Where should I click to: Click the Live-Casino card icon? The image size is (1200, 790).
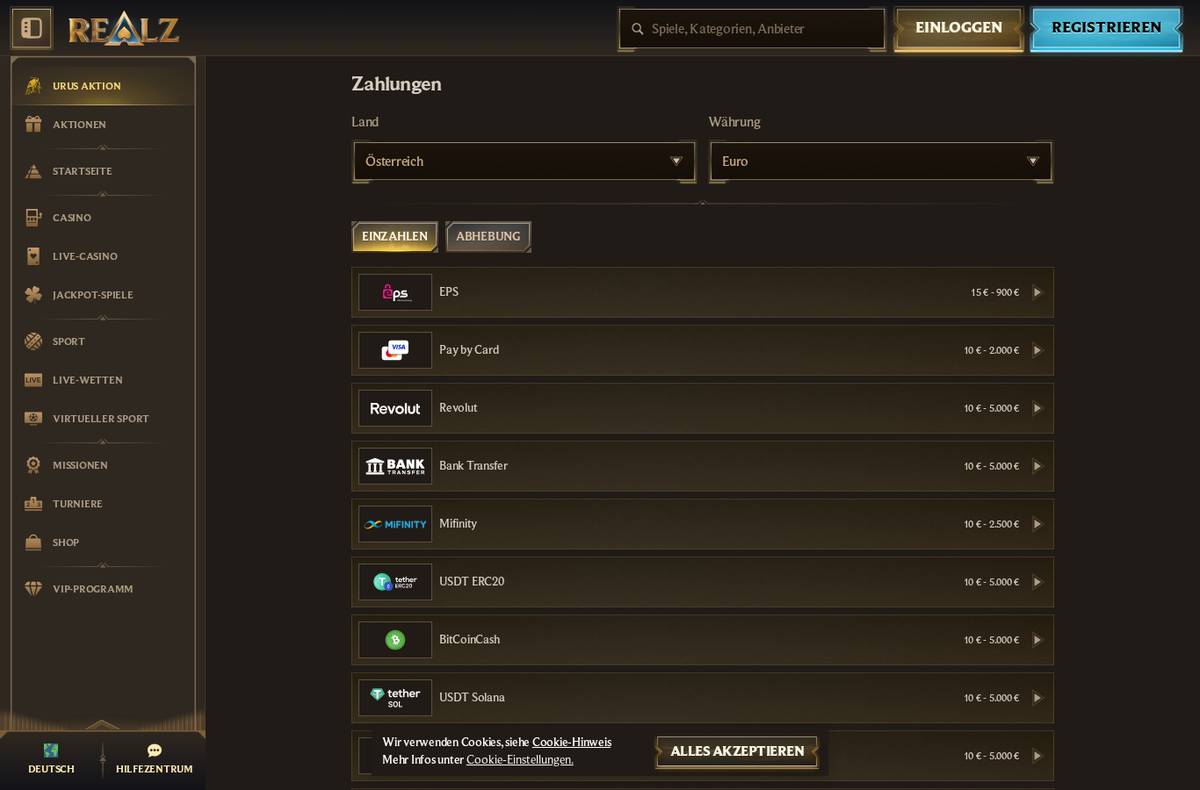[x=33, y=257]
